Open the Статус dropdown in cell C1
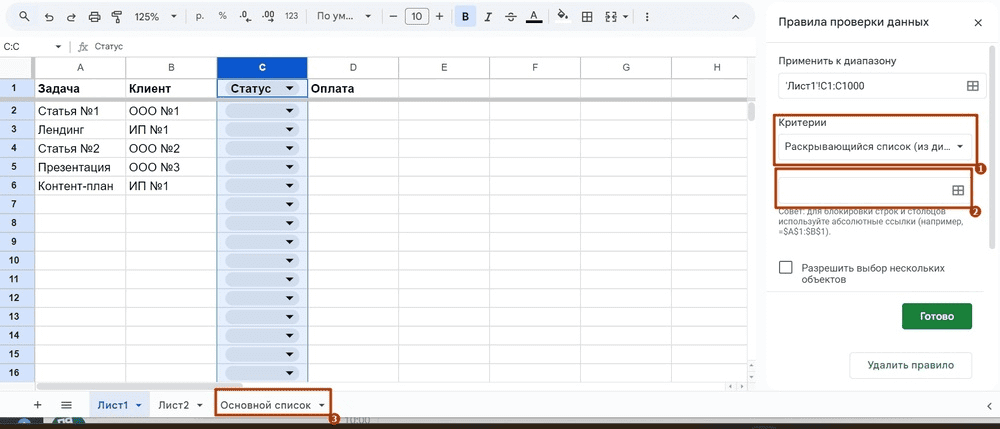1000x429 pixels. click(x=290, y=89)
